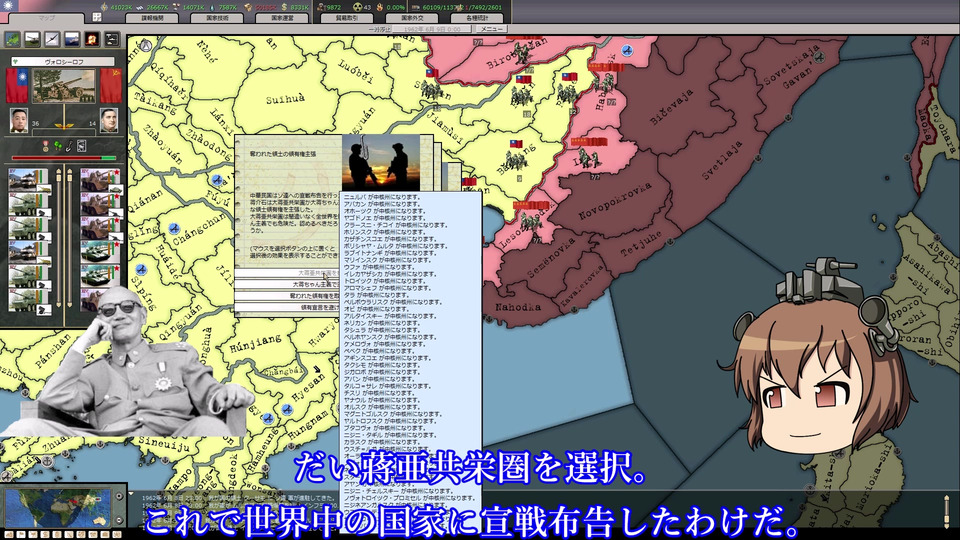Select the air units (plane) map mode icon

click(x=53, y=39)
